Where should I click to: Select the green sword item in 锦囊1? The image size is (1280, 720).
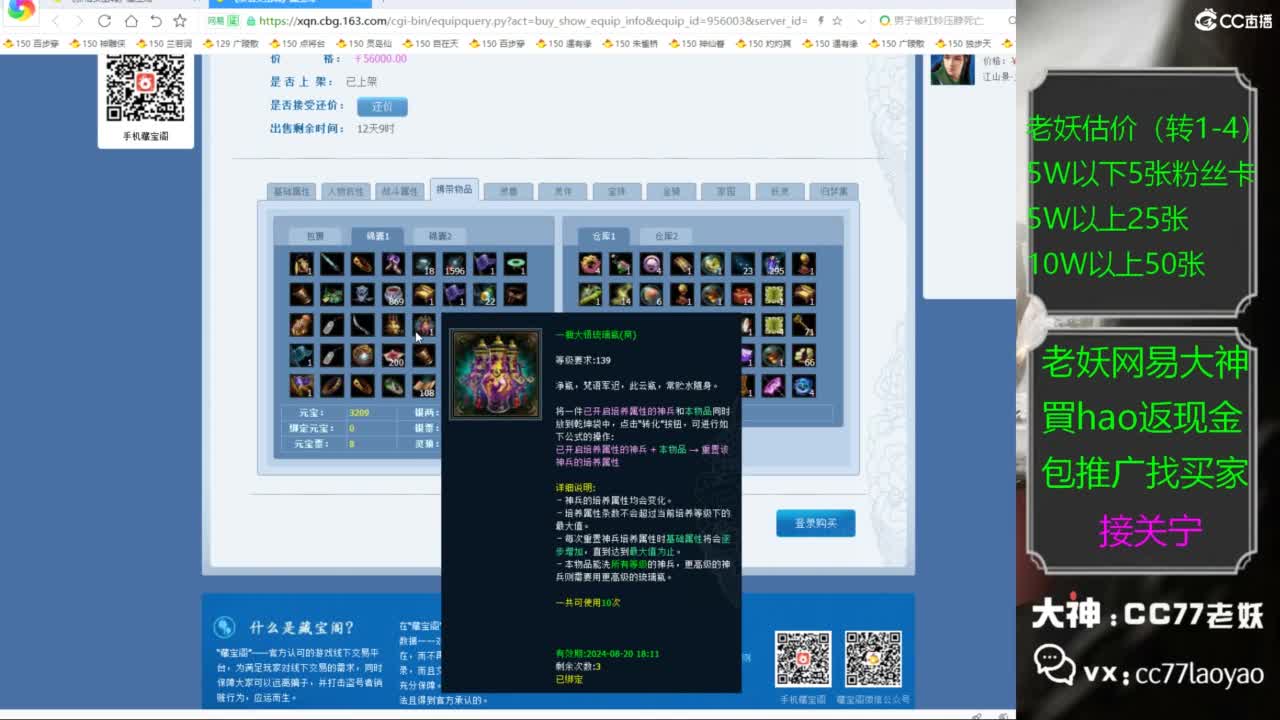(332, 264)
